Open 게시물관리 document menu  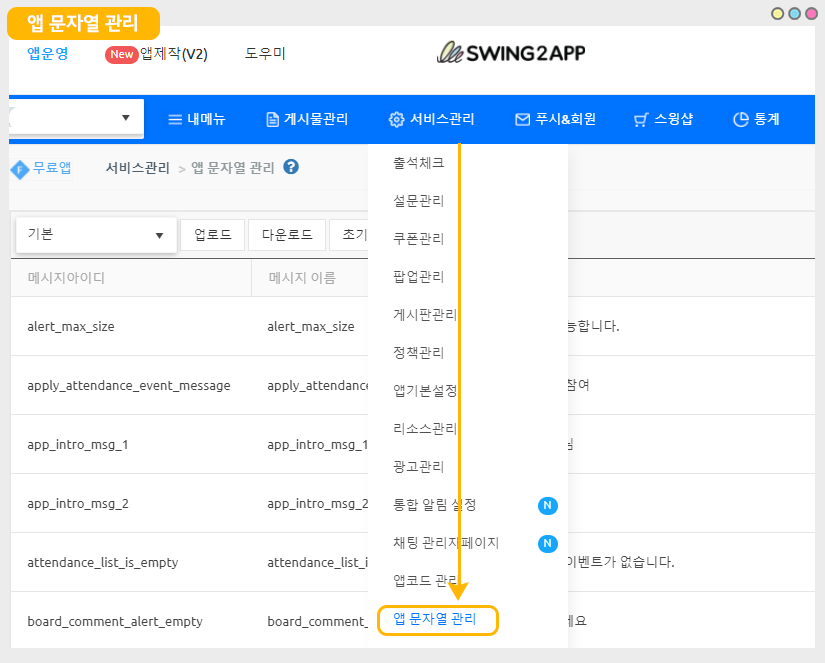307,119
